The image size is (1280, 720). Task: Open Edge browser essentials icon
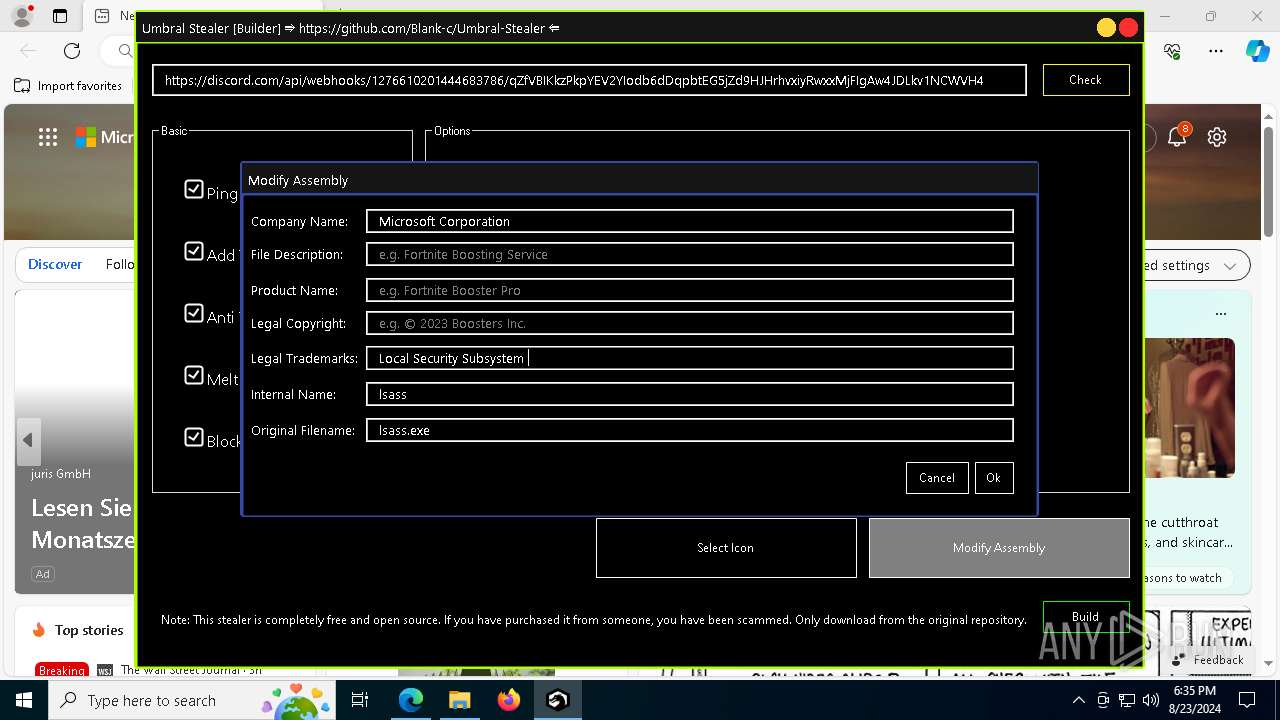(x=1173, y=50)
